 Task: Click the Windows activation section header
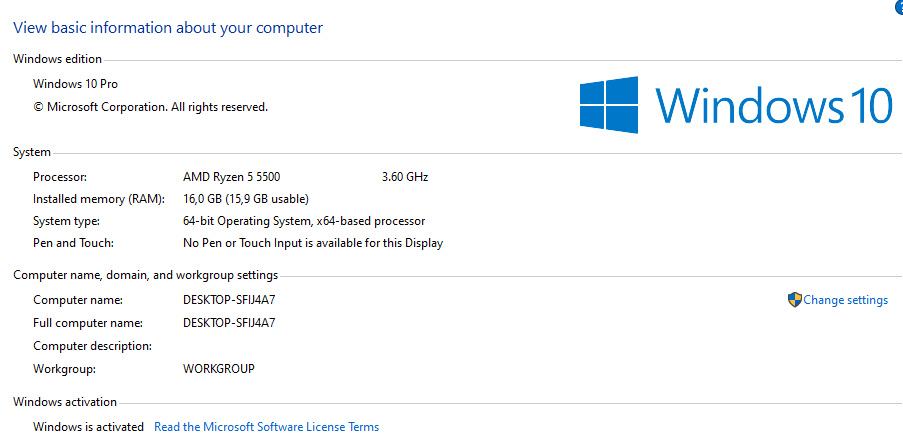pyautogui.click(x=65, y=402)
